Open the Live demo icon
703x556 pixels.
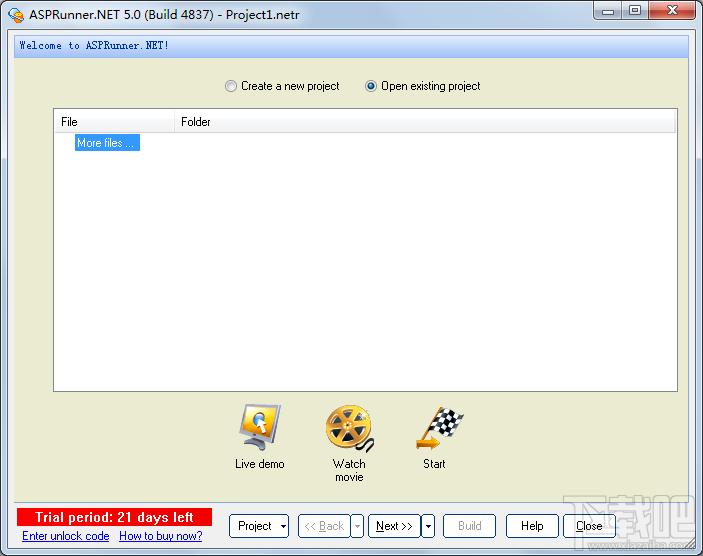260,427
